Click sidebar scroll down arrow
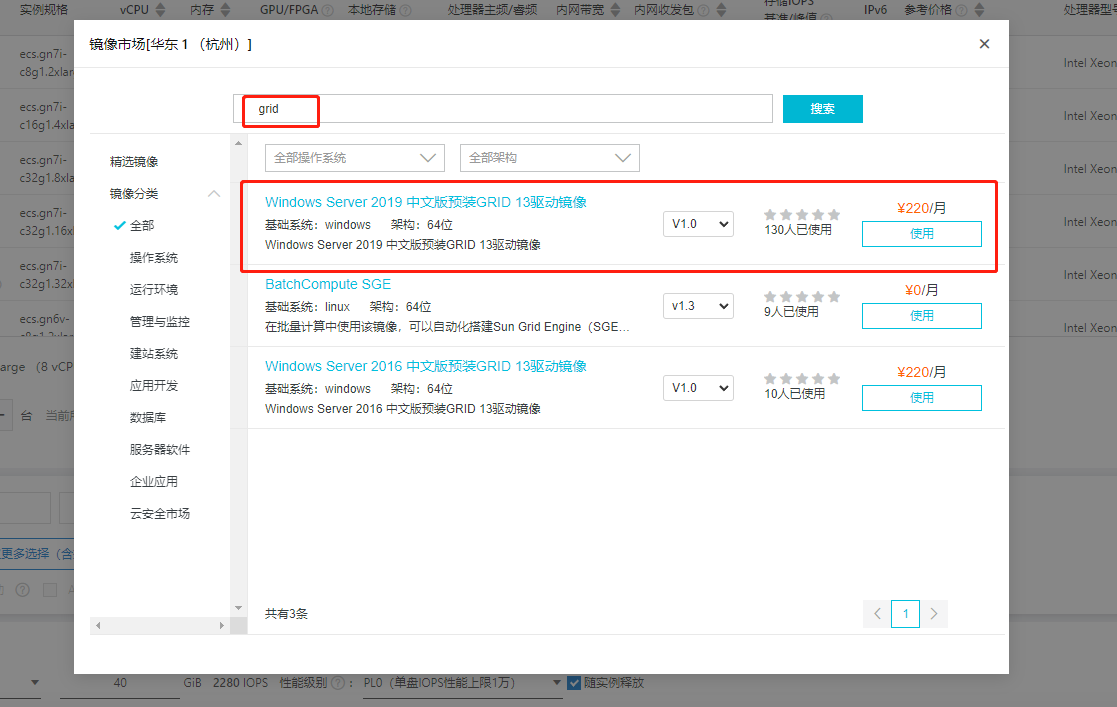Viewport: 1117px width, 707px height. click(x=239, y=608)
